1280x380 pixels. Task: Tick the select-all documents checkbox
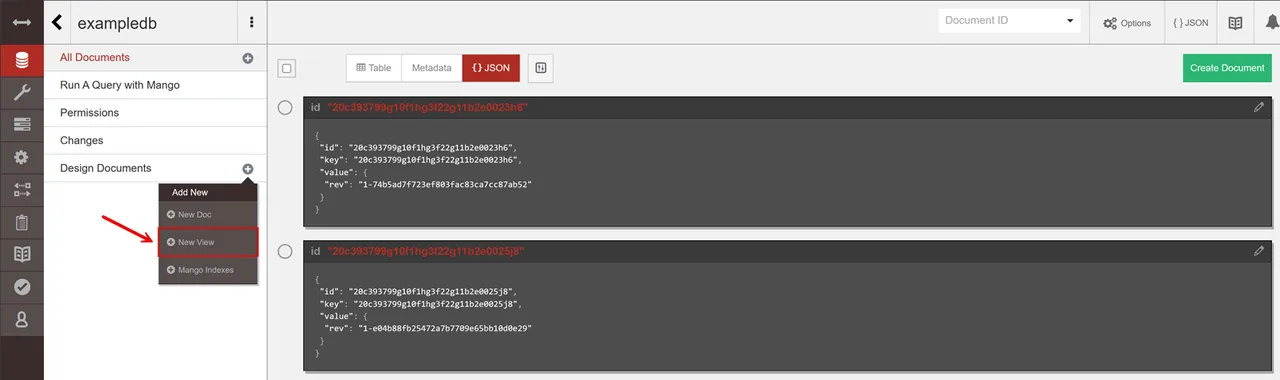pyautogui.click(x=287, y=68)
